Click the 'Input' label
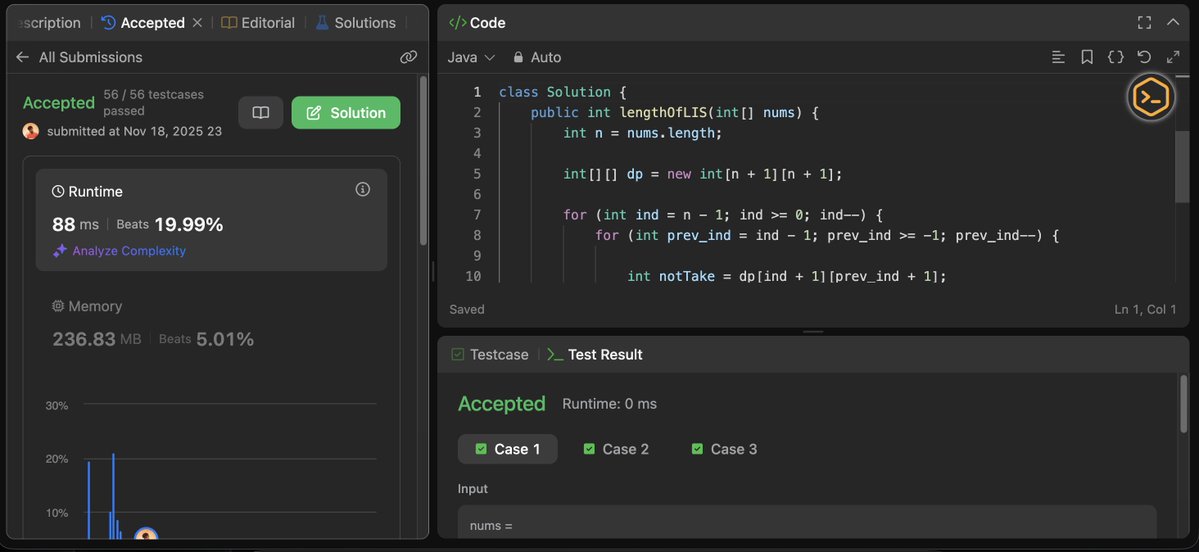1199x552 pixels. pos(473,489)
